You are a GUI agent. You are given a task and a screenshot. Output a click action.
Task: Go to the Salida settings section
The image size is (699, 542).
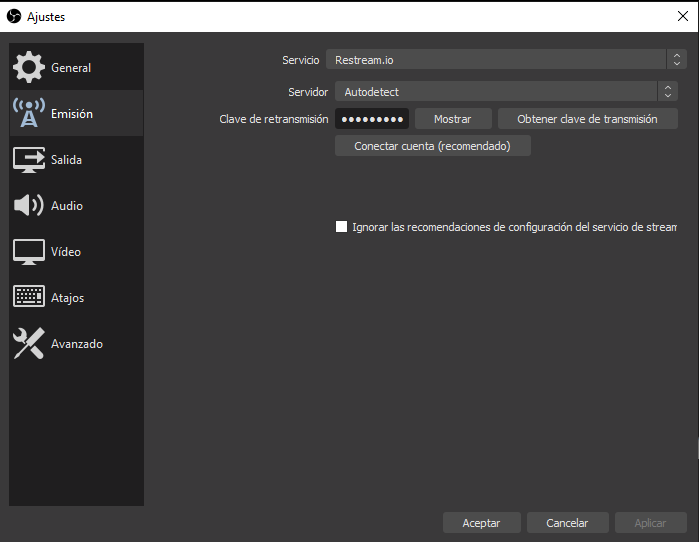pos(76,160)
